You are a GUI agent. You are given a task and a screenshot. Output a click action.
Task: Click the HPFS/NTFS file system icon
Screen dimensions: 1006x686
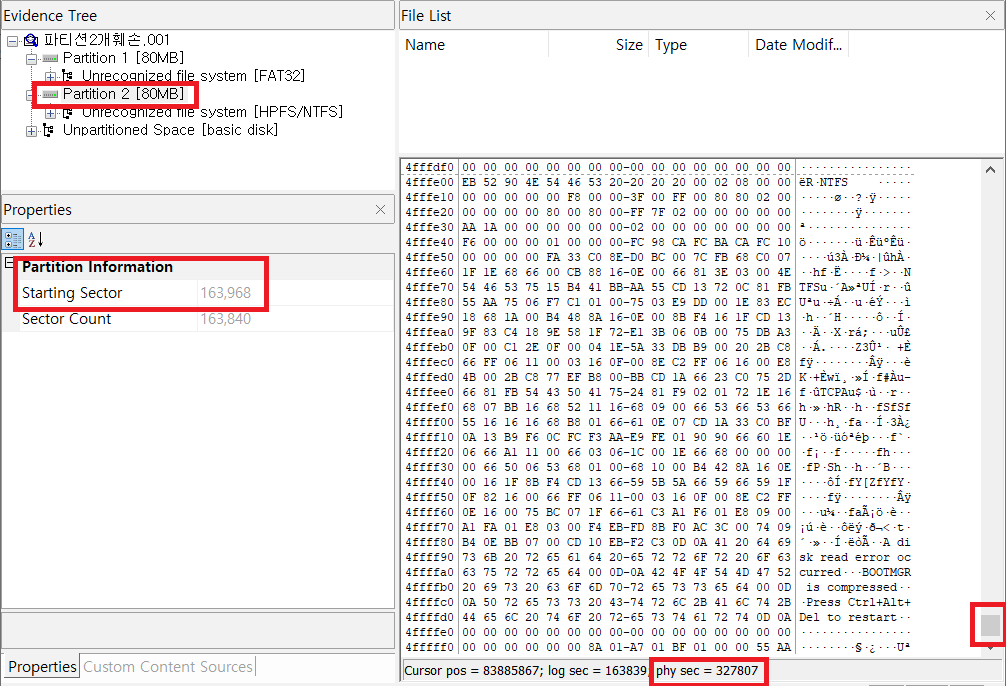68,112
